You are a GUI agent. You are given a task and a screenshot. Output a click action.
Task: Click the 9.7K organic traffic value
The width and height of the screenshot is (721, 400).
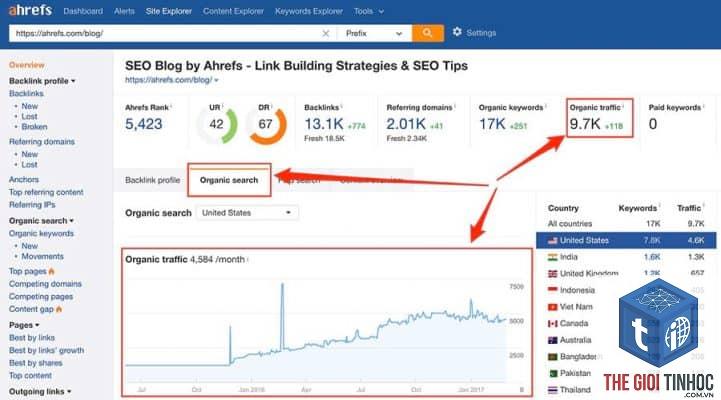[585, 124]
